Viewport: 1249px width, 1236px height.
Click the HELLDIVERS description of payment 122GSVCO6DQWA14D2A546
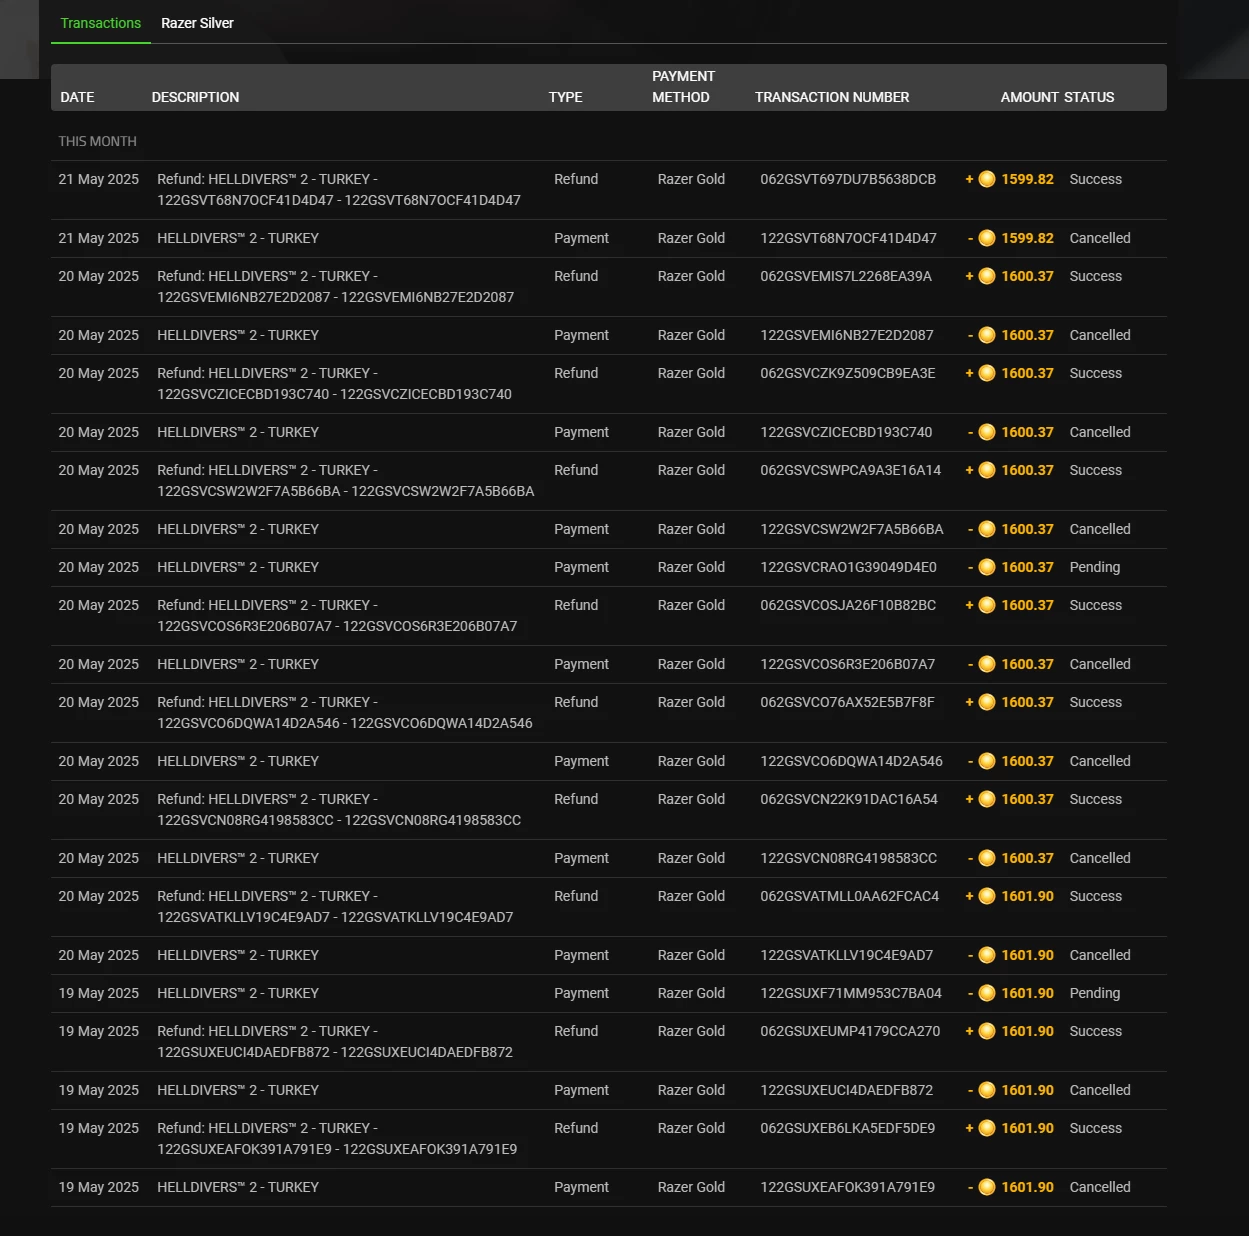(238, 761)
